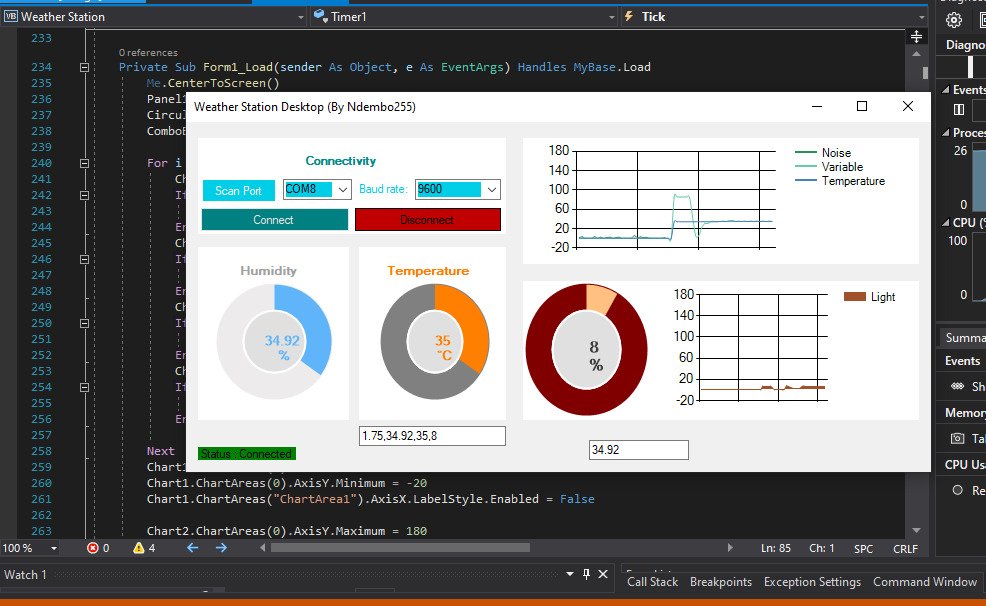This screenshot has width=986, height=606.
Task: Pin the Watch 1 window with the pin icon
Action: coord(585,575)
